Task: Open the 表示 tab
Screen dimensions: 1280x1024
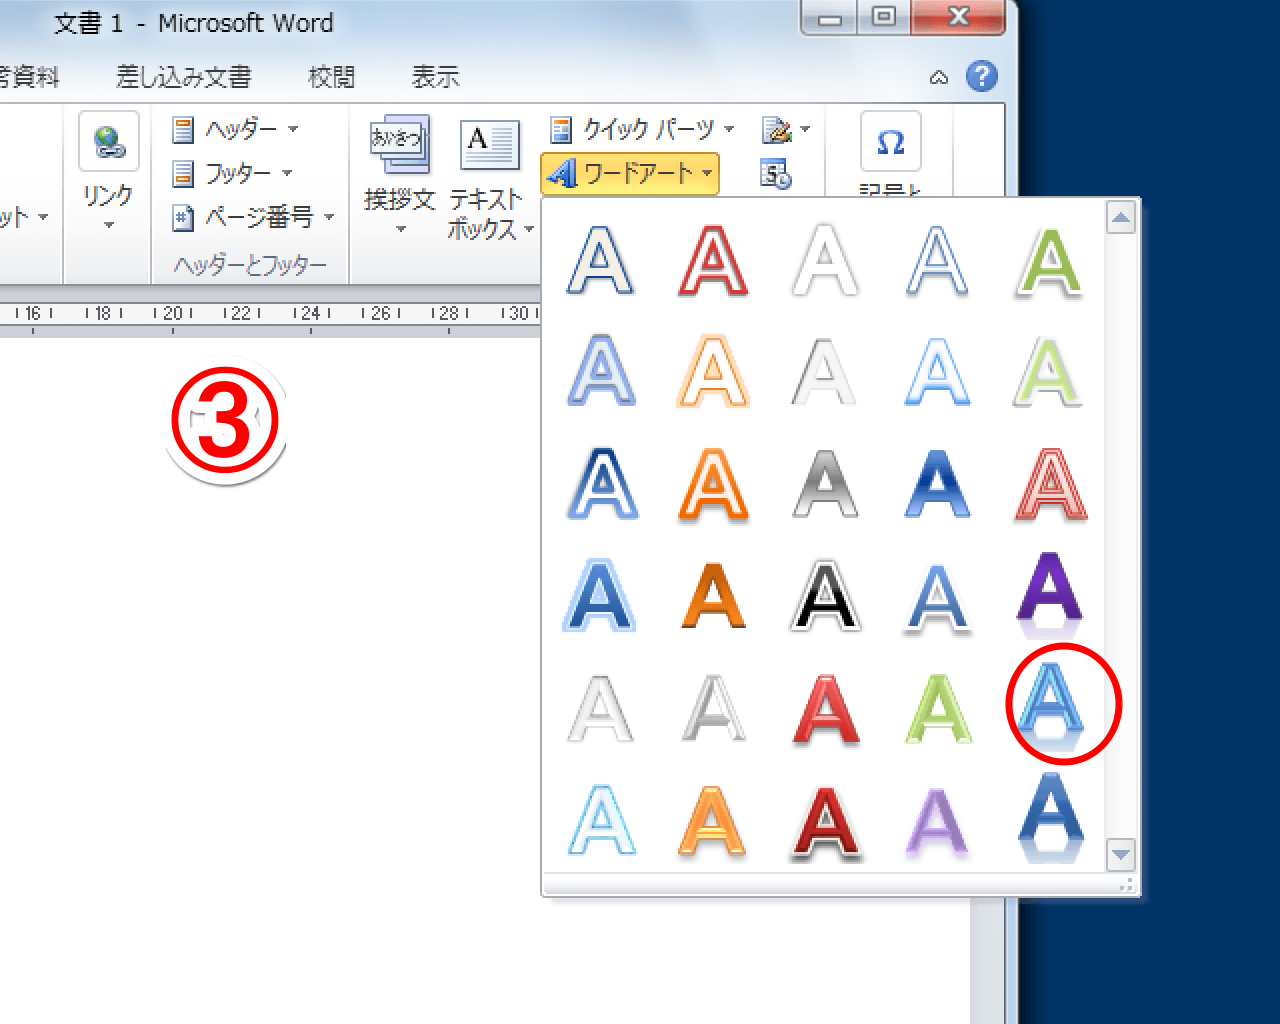Action: pyautogui.click(x=436, y=77)
